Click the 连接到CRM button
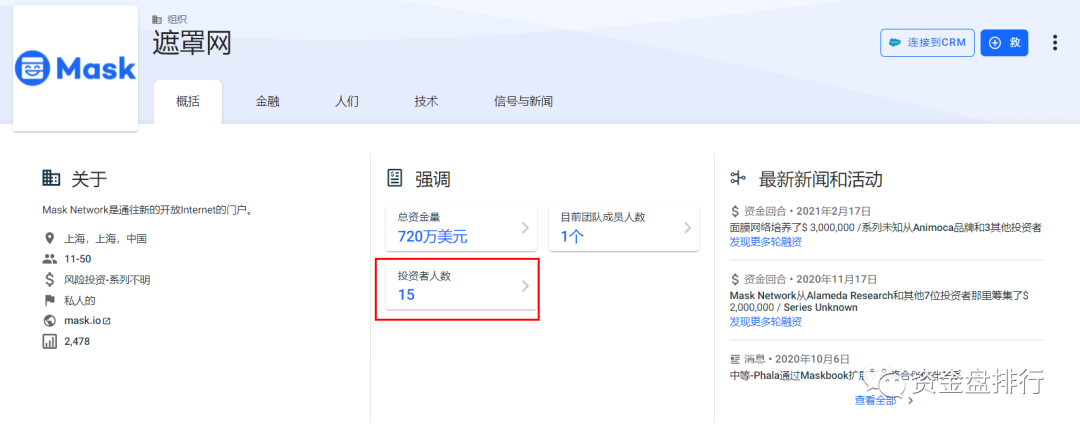Screen dimensions: 1080x430 click(x=926, y=43)
